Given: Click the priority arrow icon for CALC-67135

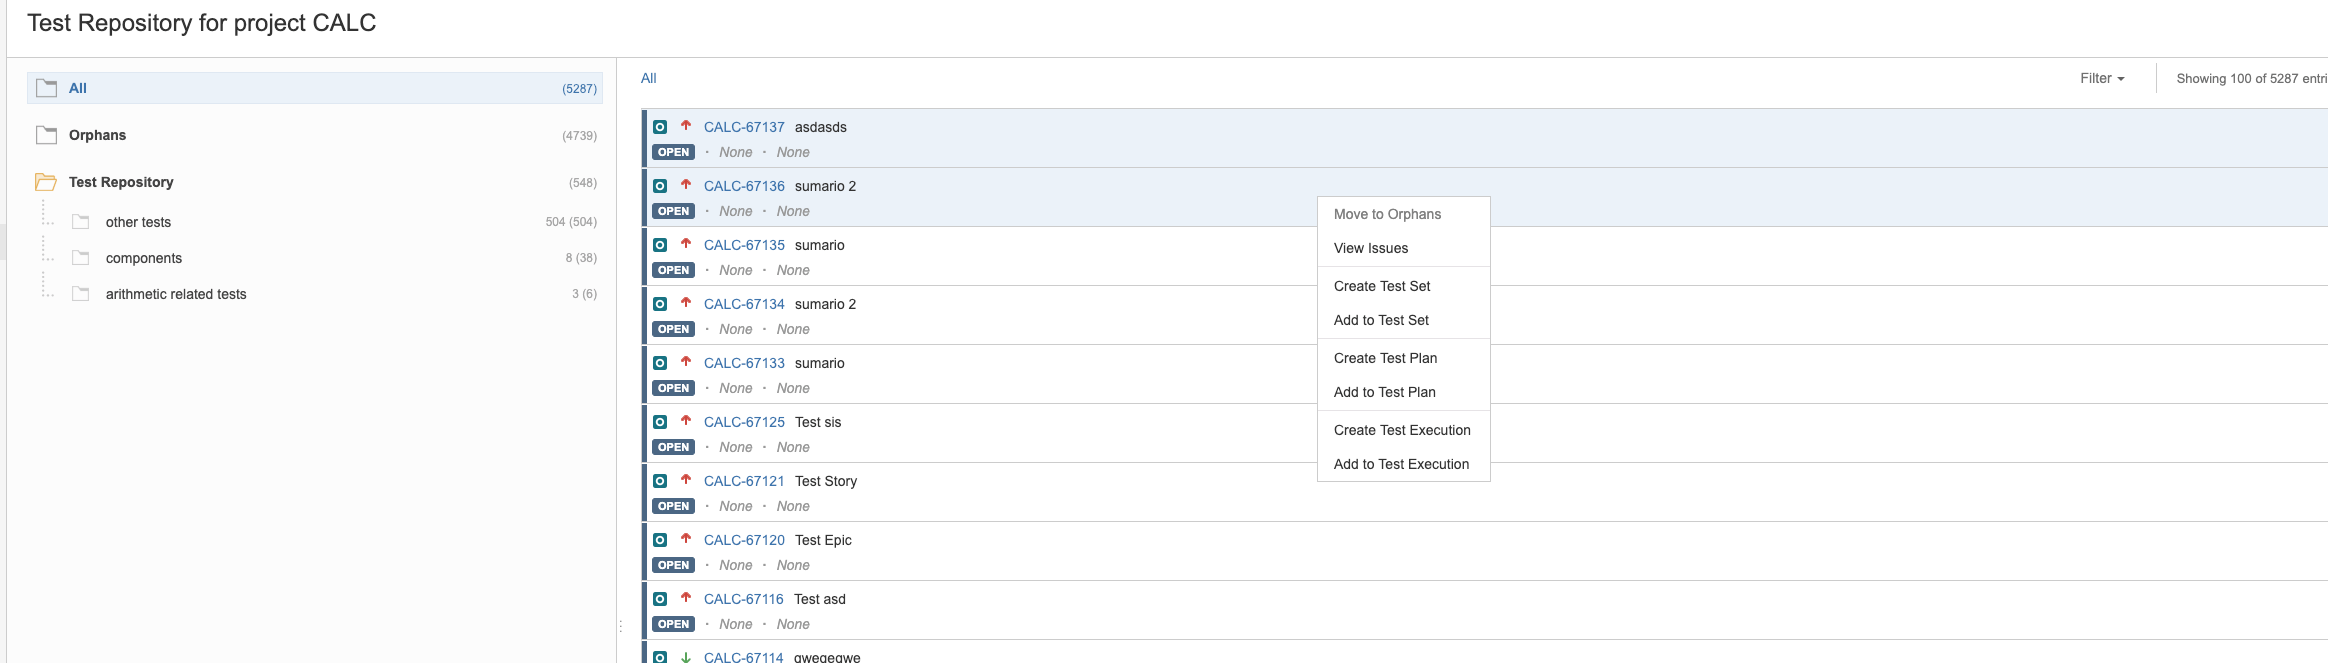Looking at the screenshot, I should [x=686, y=244].
